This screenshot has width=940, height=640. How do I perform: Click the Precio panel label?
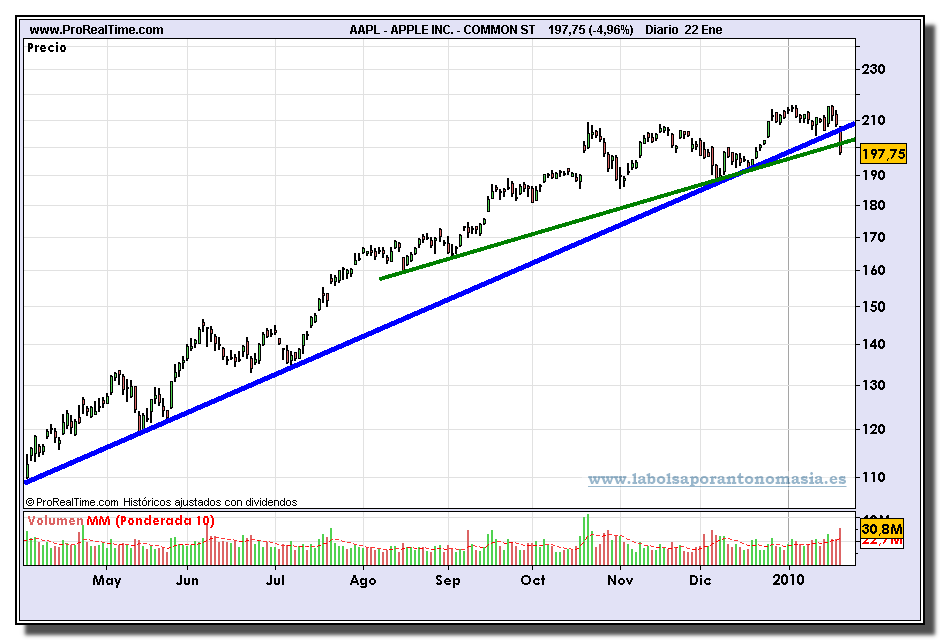pyautogui.click(x=47, y=48)
